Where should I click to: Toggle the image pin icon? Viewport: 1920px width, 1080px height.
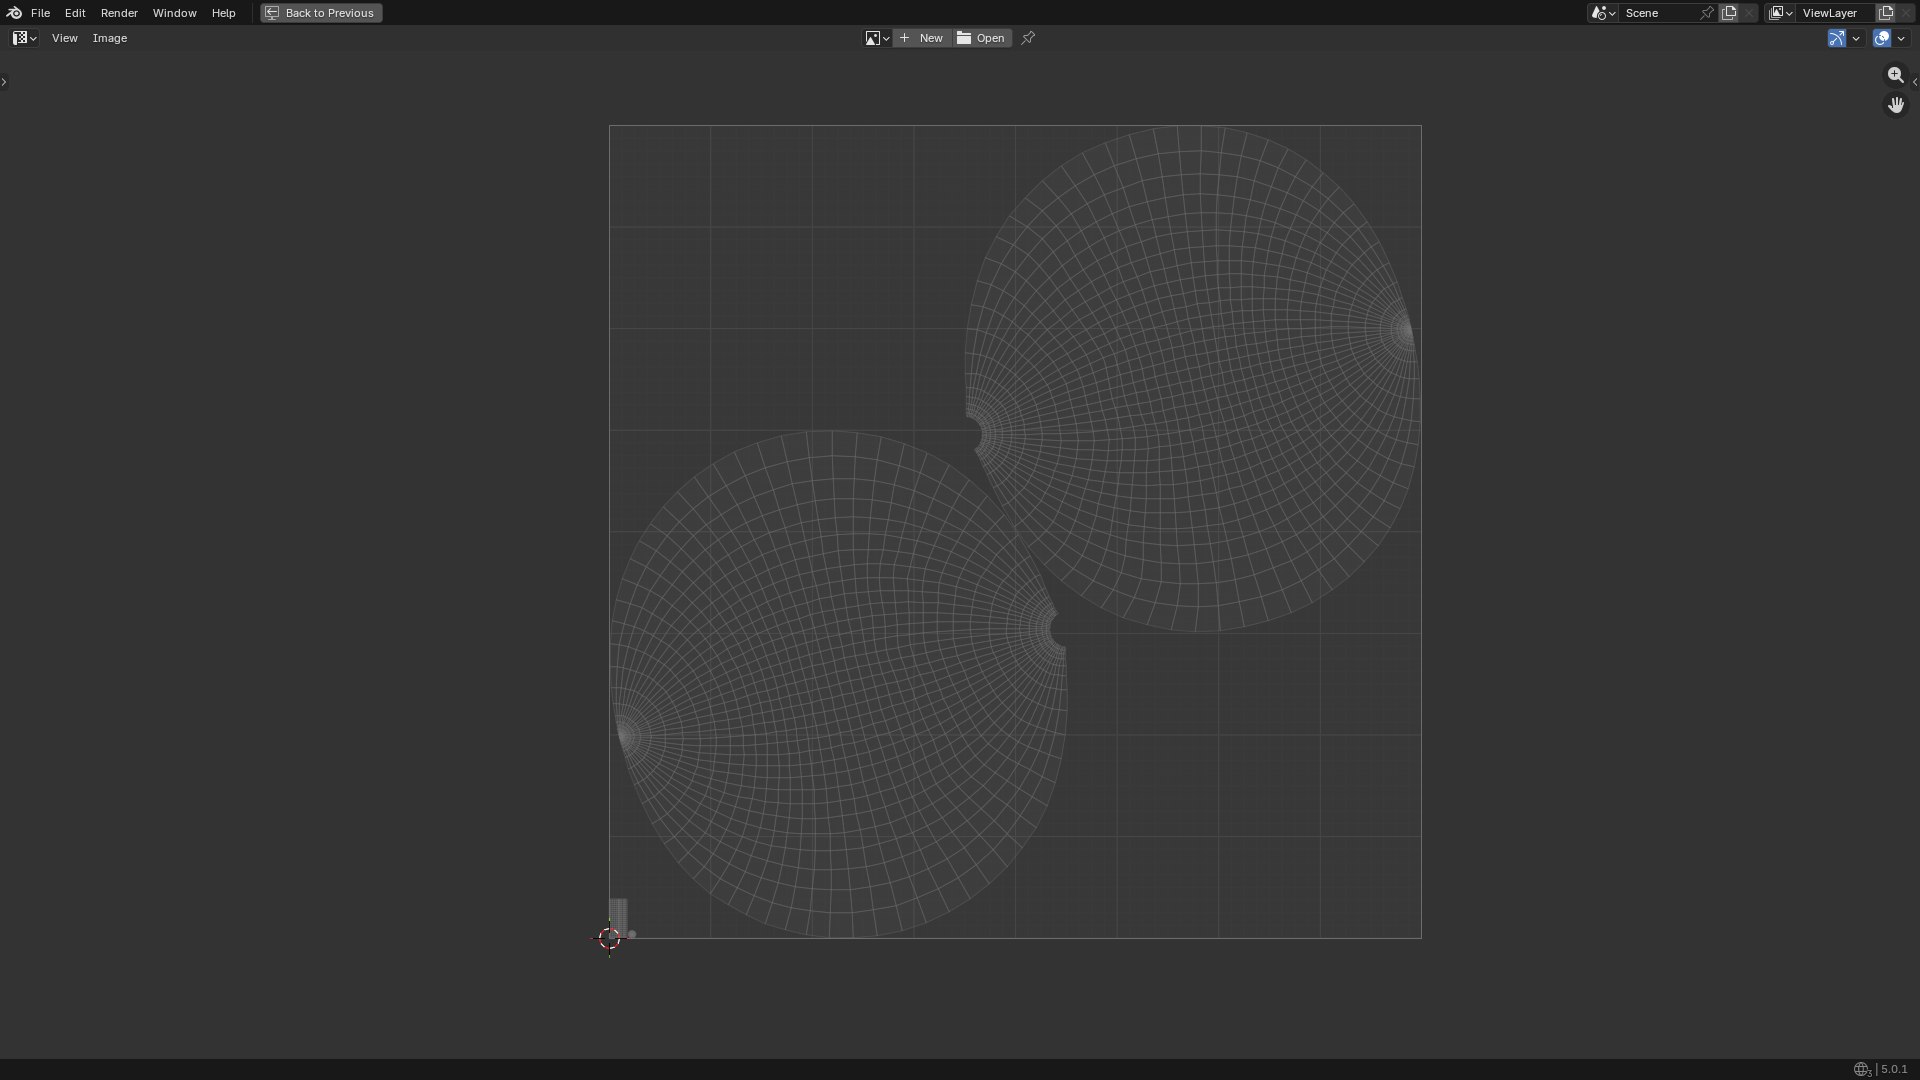click(1028, 38)
